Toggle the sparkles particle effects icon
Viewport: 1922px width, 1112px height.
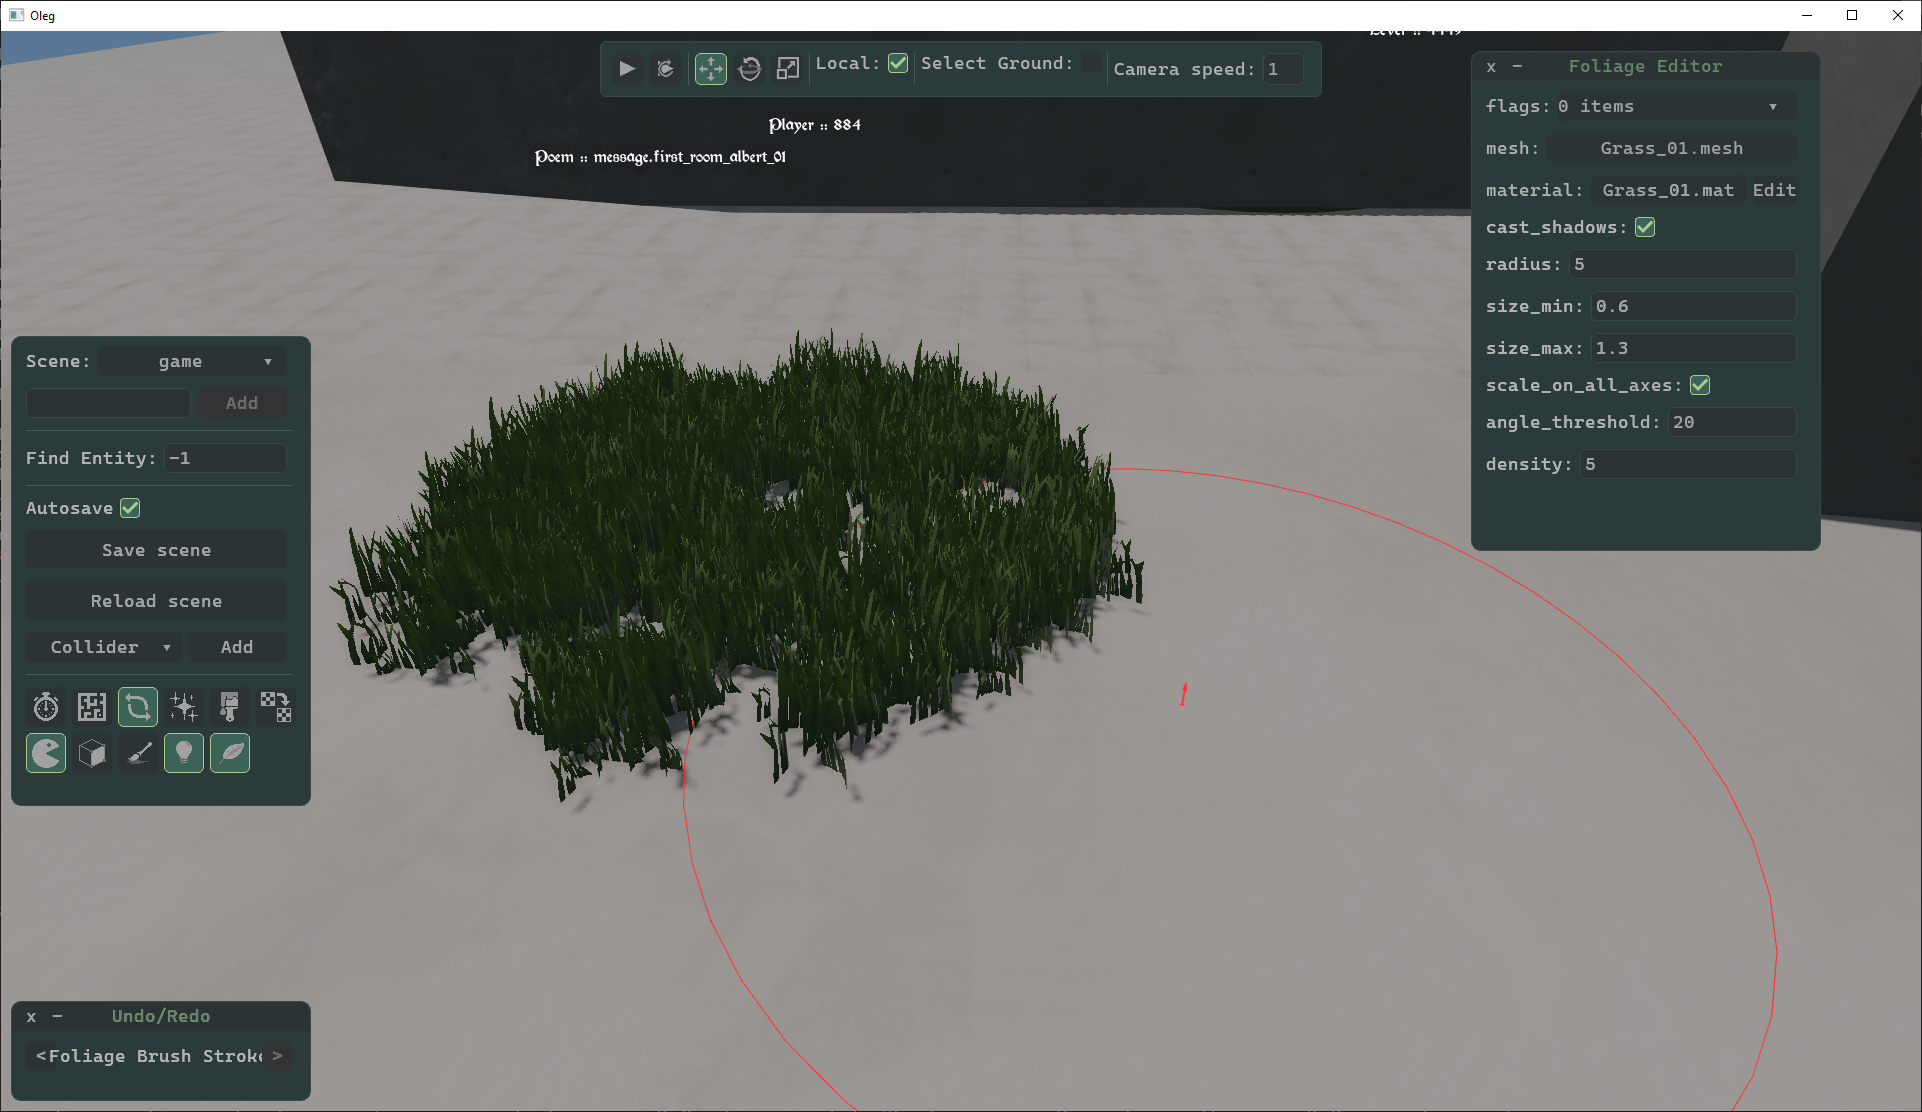(184, 707)
